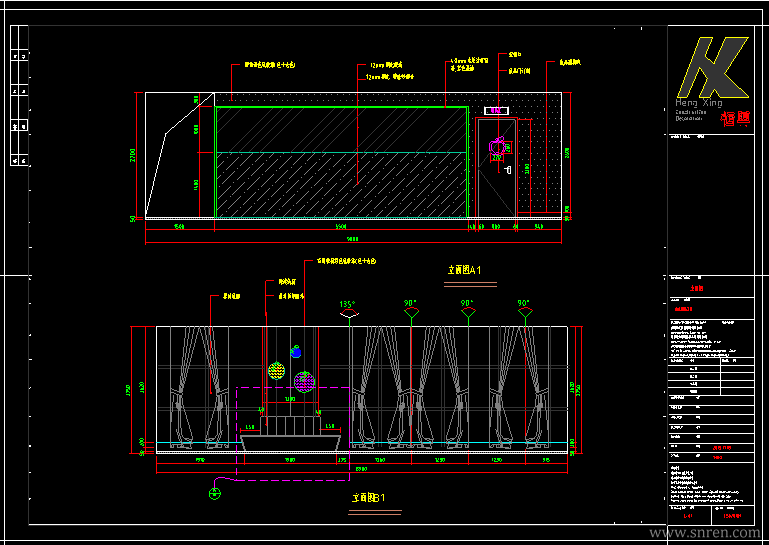
Task: Click the door handle on the door
Action: [x=508, y=170]
